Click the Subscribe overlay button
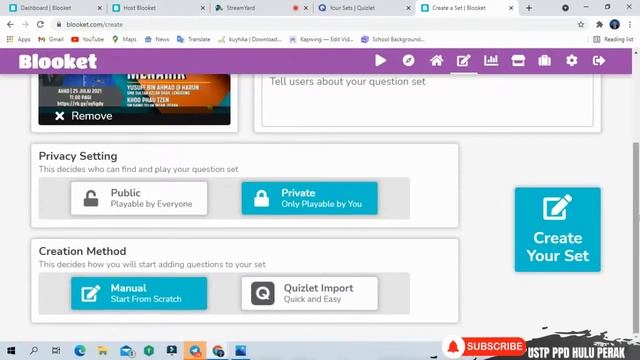640x360 pixels. tap(484, 347)
